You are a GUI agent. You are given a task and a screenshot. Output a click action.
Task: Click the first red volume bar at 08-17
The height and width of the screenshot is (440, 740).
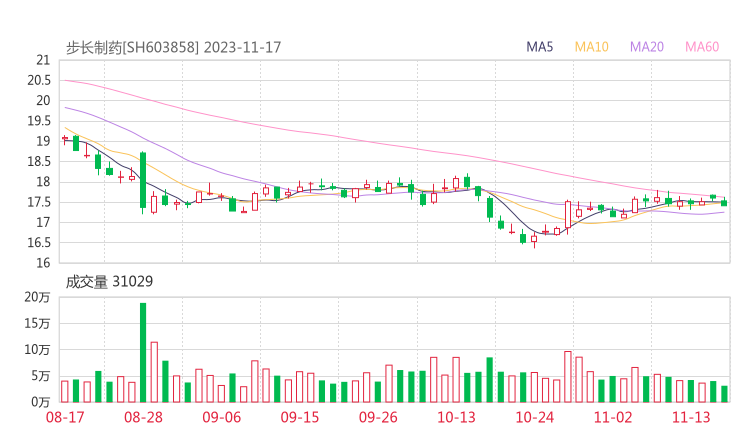(x=65, y=391)
